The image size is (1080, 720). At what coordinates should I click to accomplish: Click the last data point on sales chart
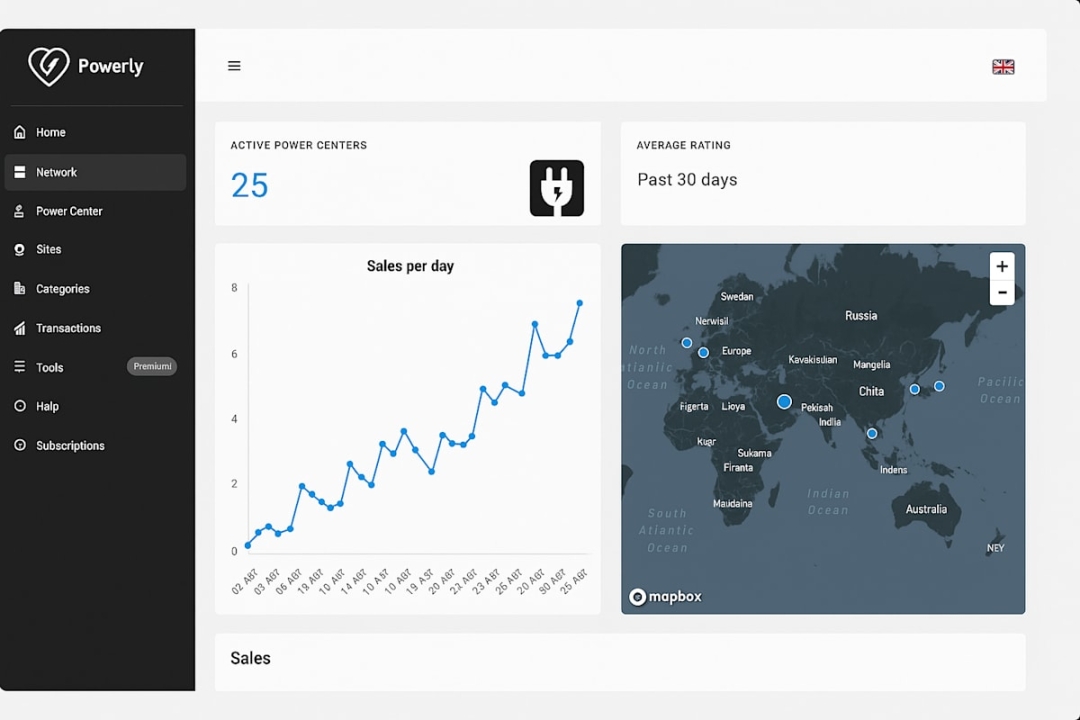(580, 303)
